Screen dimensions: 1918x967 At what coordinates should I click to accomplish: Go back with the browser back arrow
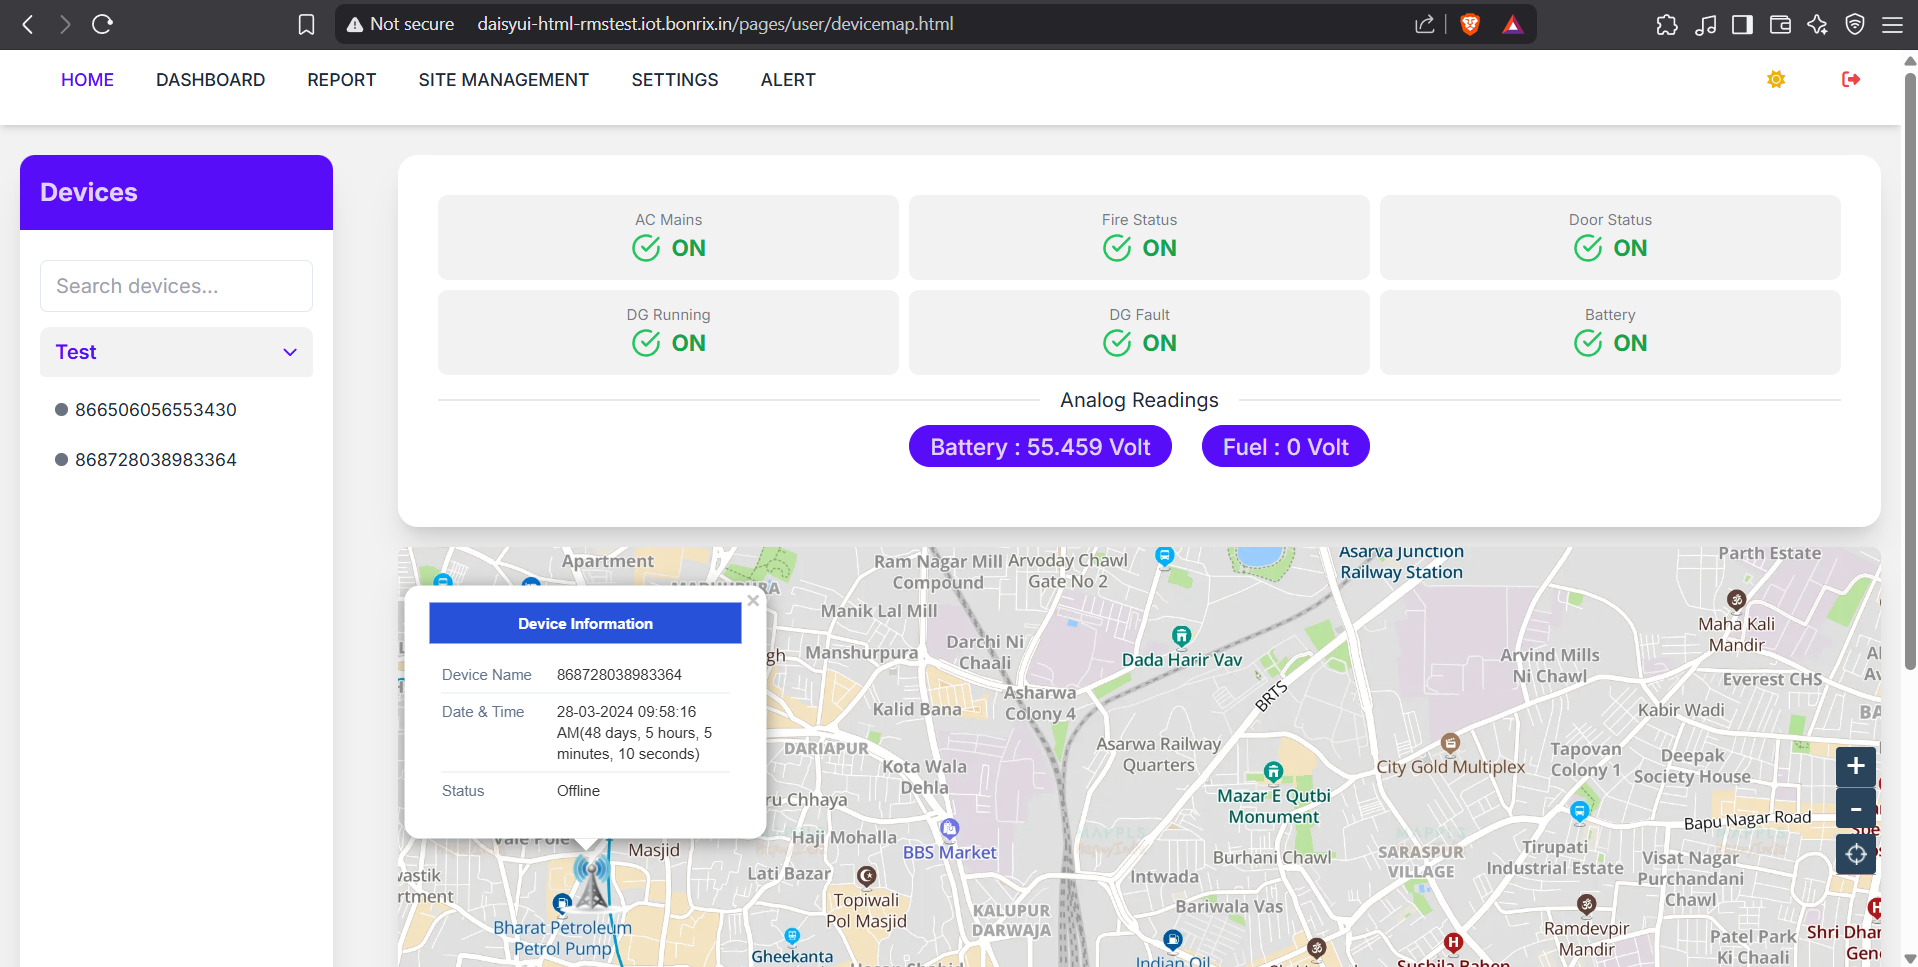[x=28, y=24]
